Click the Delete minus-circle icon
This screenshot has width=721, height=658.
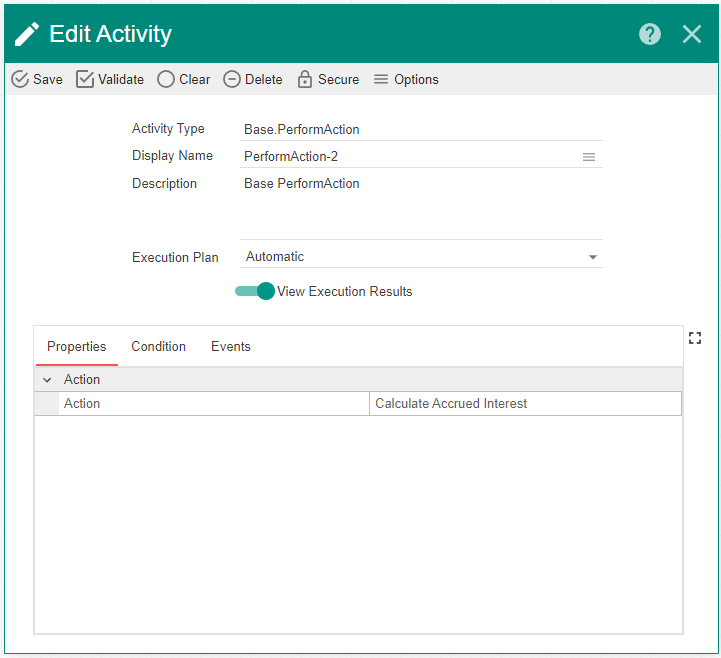232,79
